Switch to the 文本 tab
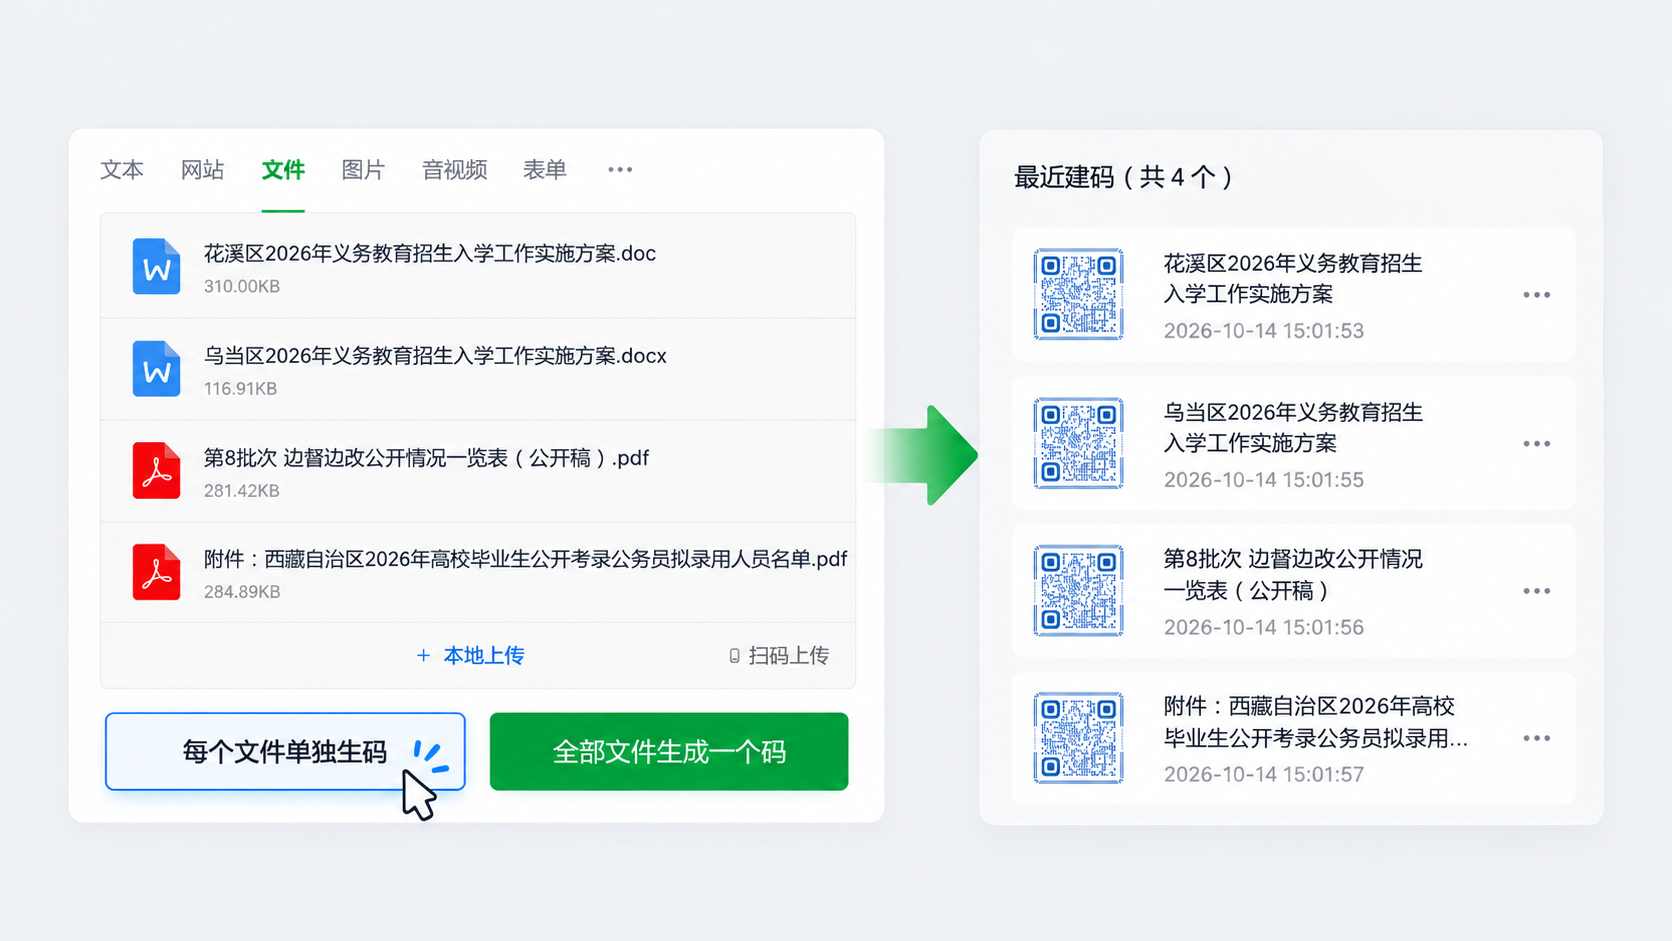Viewport: 1672px width, 941px height. click(122, 170)
